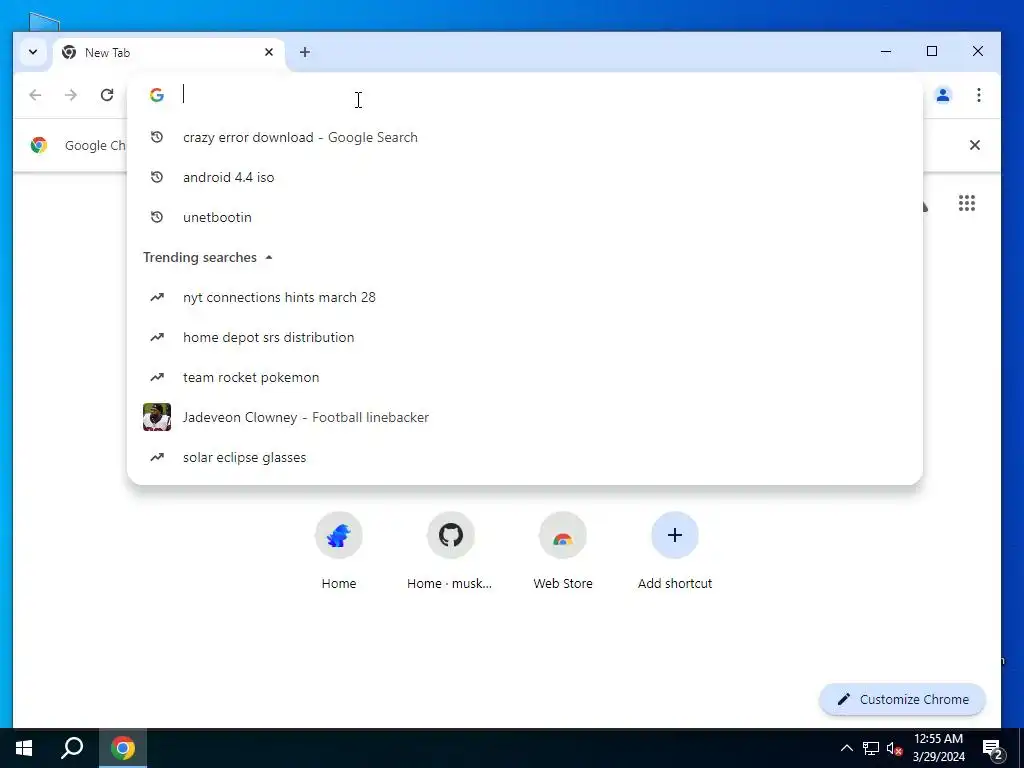Click trending icon beside team rocket pokemon

[x=157, y=377]
